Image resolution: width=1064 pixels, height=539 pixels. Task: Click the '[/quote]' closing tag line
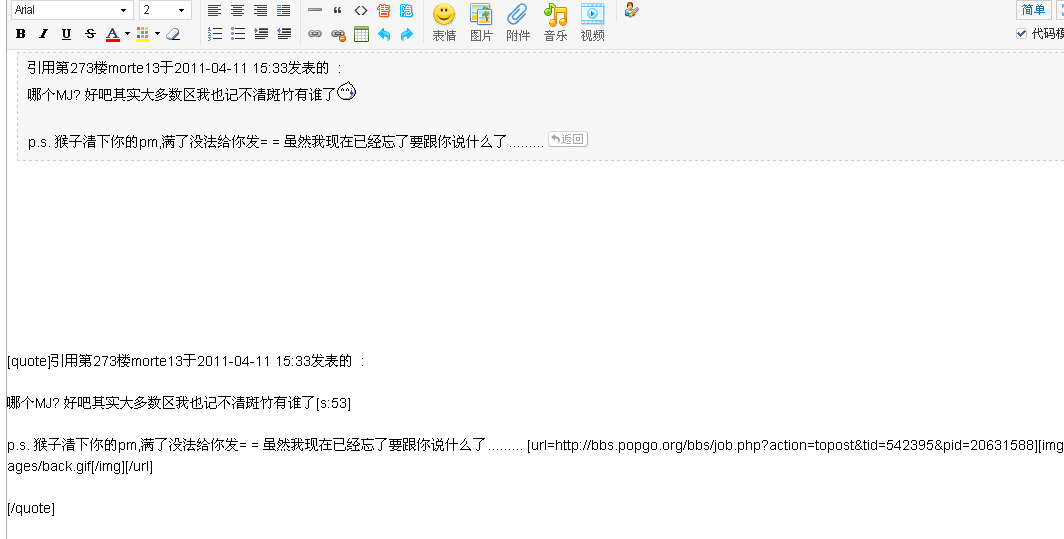pos(31,508)
